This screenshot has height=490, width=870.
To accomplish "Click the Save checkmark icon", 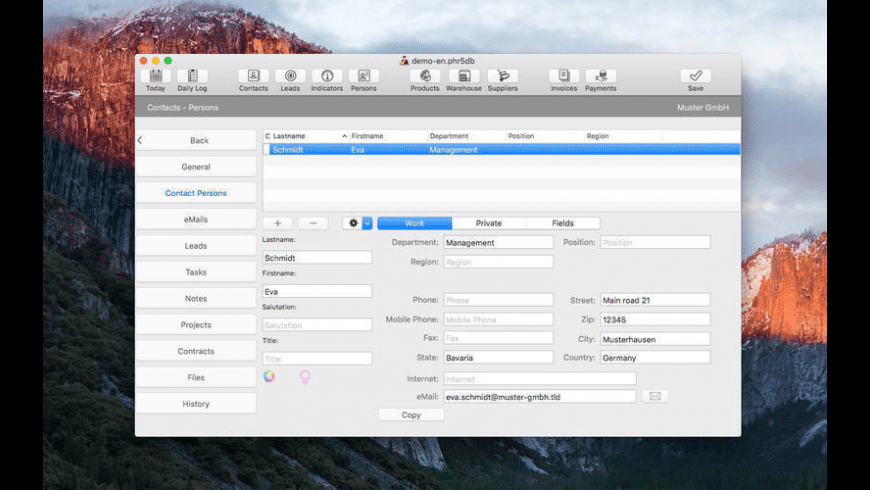I will pos(696,76).
